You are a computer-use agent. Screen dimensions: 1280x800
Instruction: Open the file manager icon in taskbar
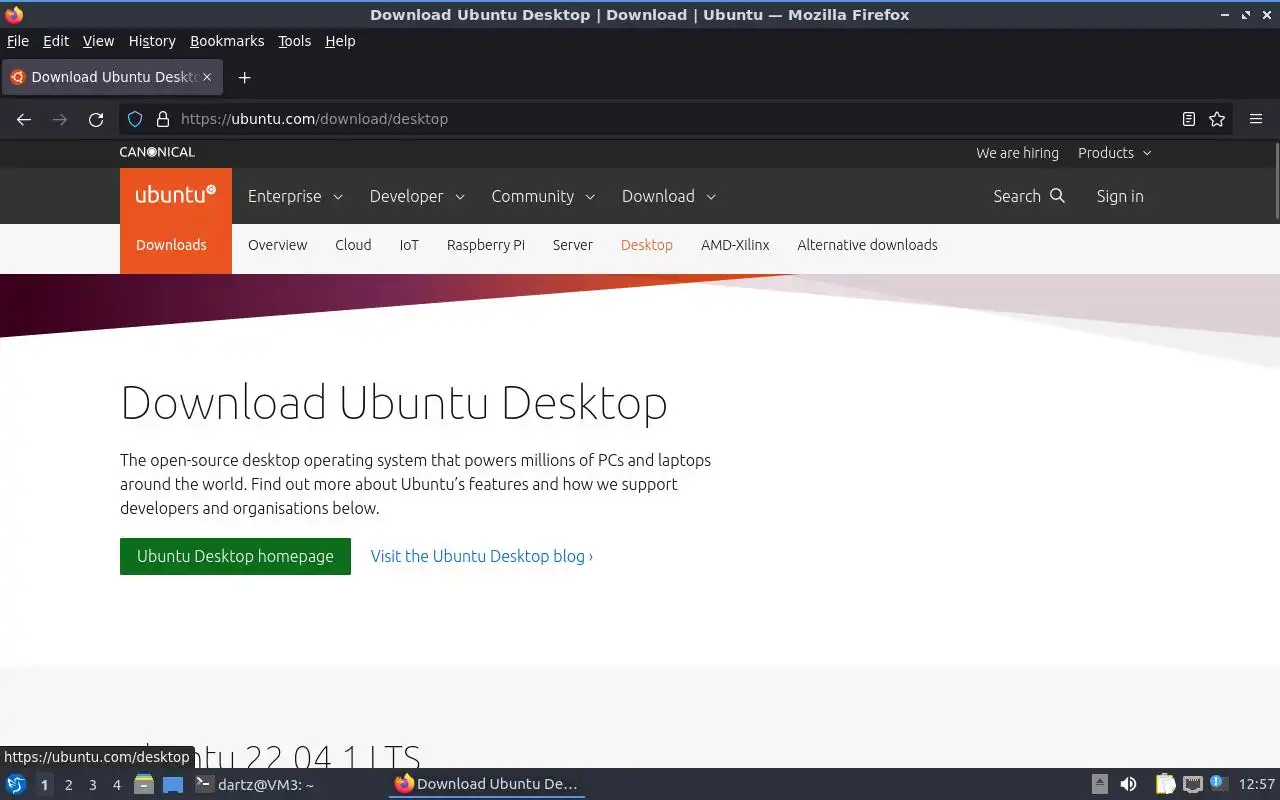coord(144,785)
